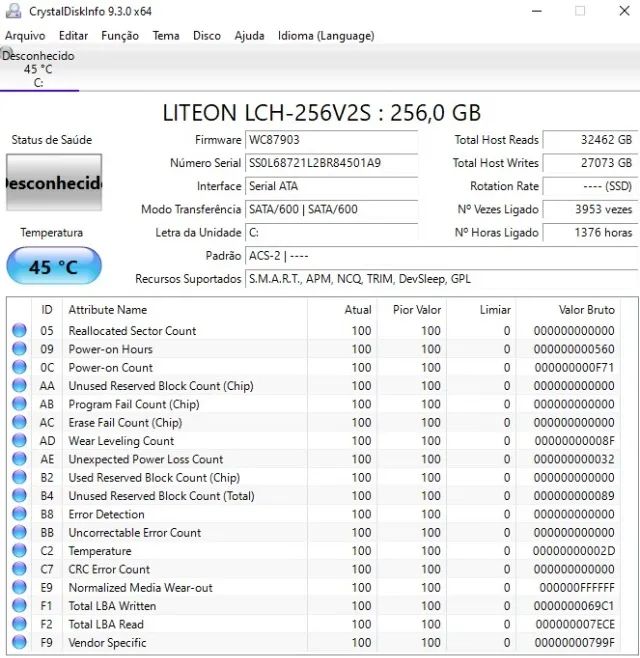Image resolution: width=640 pixels, height=658 pixels.
Task: Click the Valor Bruto column header
Action: click(568, 310)
